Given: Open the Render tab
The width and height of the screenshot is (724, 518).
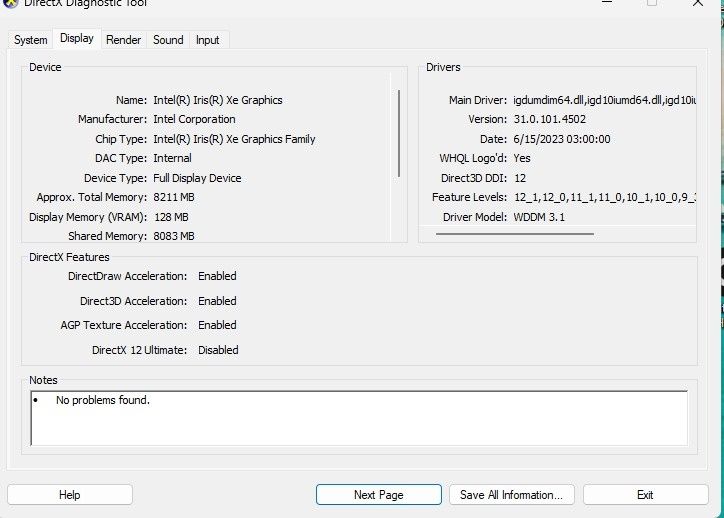Looking at the screenshot, I should click(123, 40).
